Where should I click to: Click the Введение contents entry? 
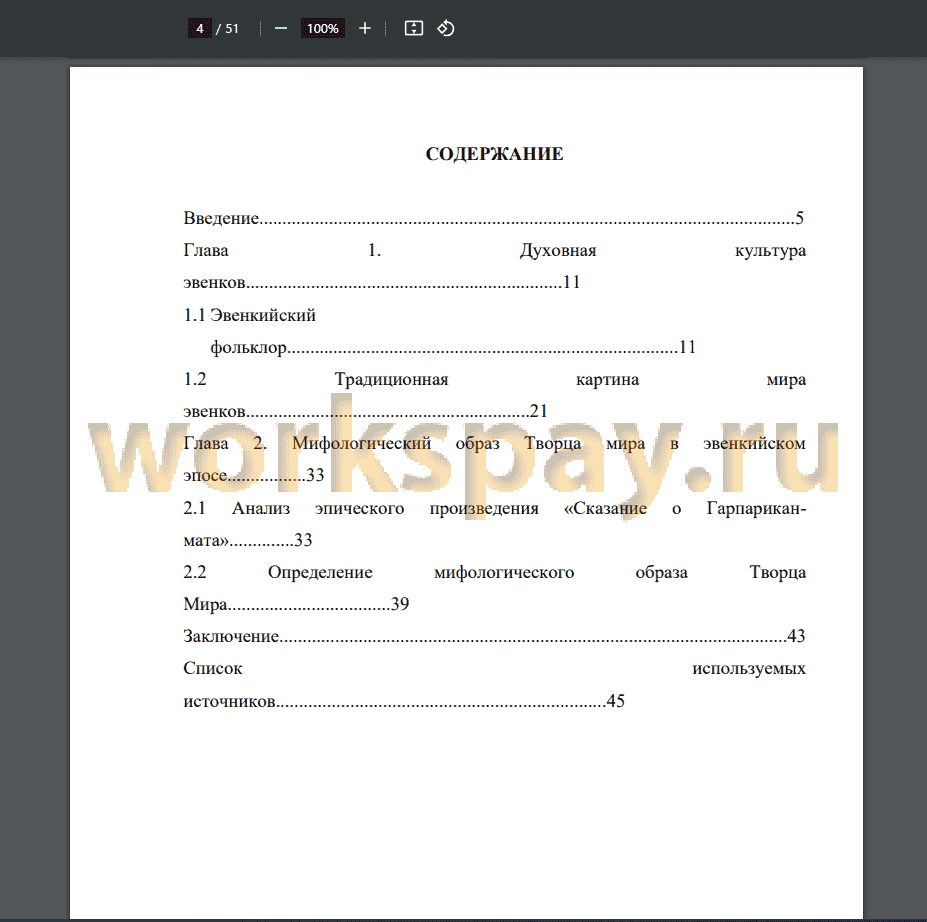tap(494, 218)
